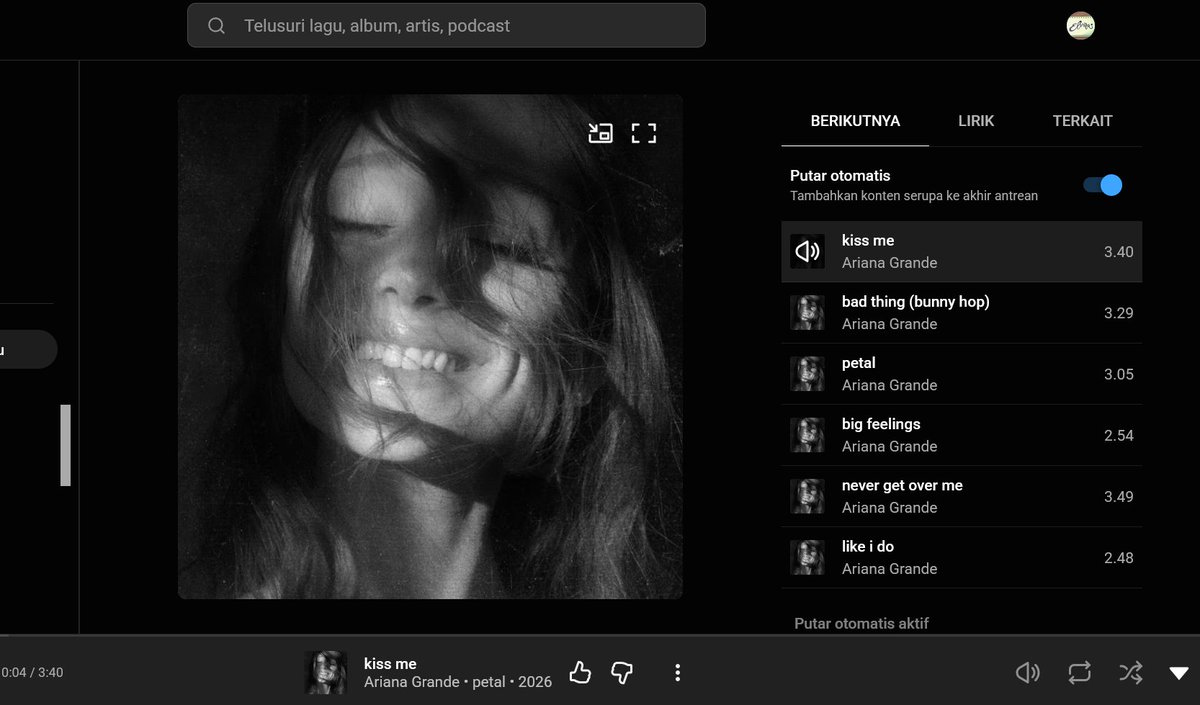1200x705 pixels.
Task: Open the petal album link in player bar
Action: (x=489, y=682)
